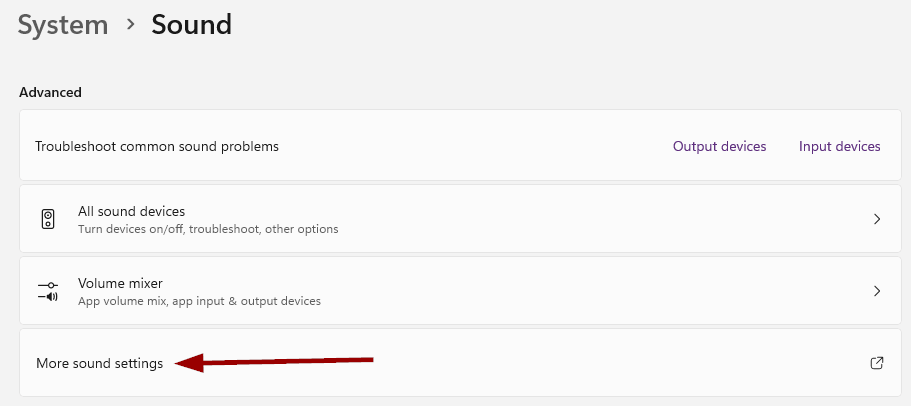Click the external link icon for More sound settings
This screenshot has height=406, width=911.
(x=877, y=363)
